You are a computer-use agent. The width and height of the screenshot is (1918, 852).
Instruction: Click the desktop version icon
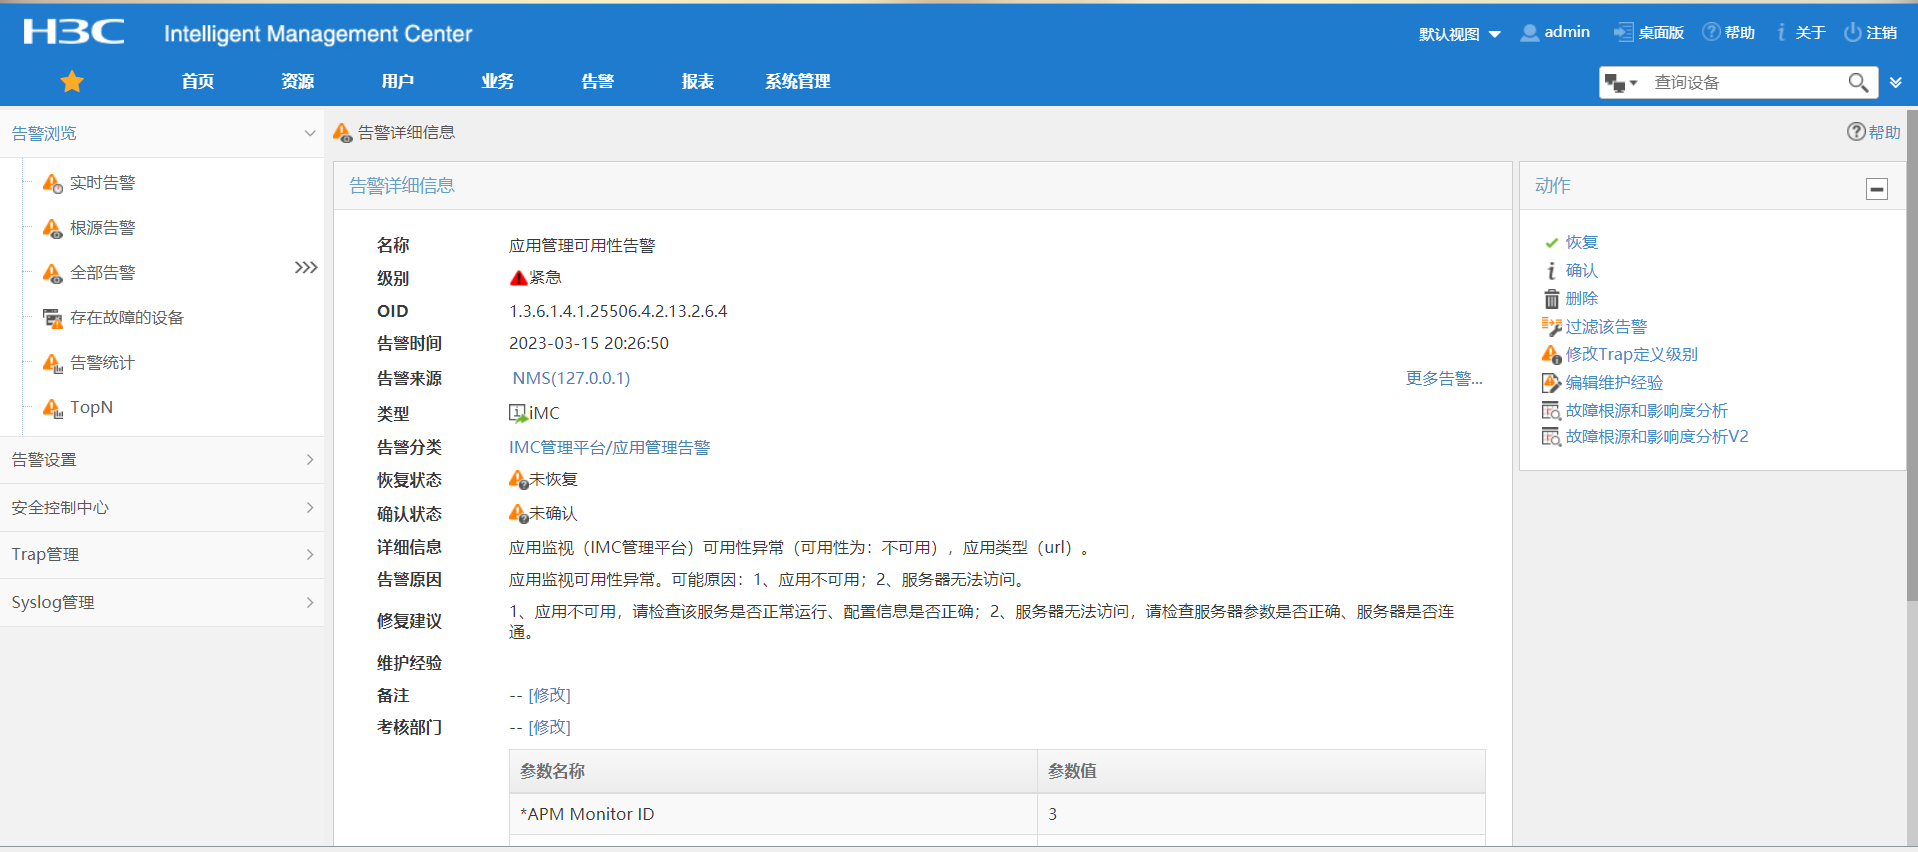(x=1623, y=33)
